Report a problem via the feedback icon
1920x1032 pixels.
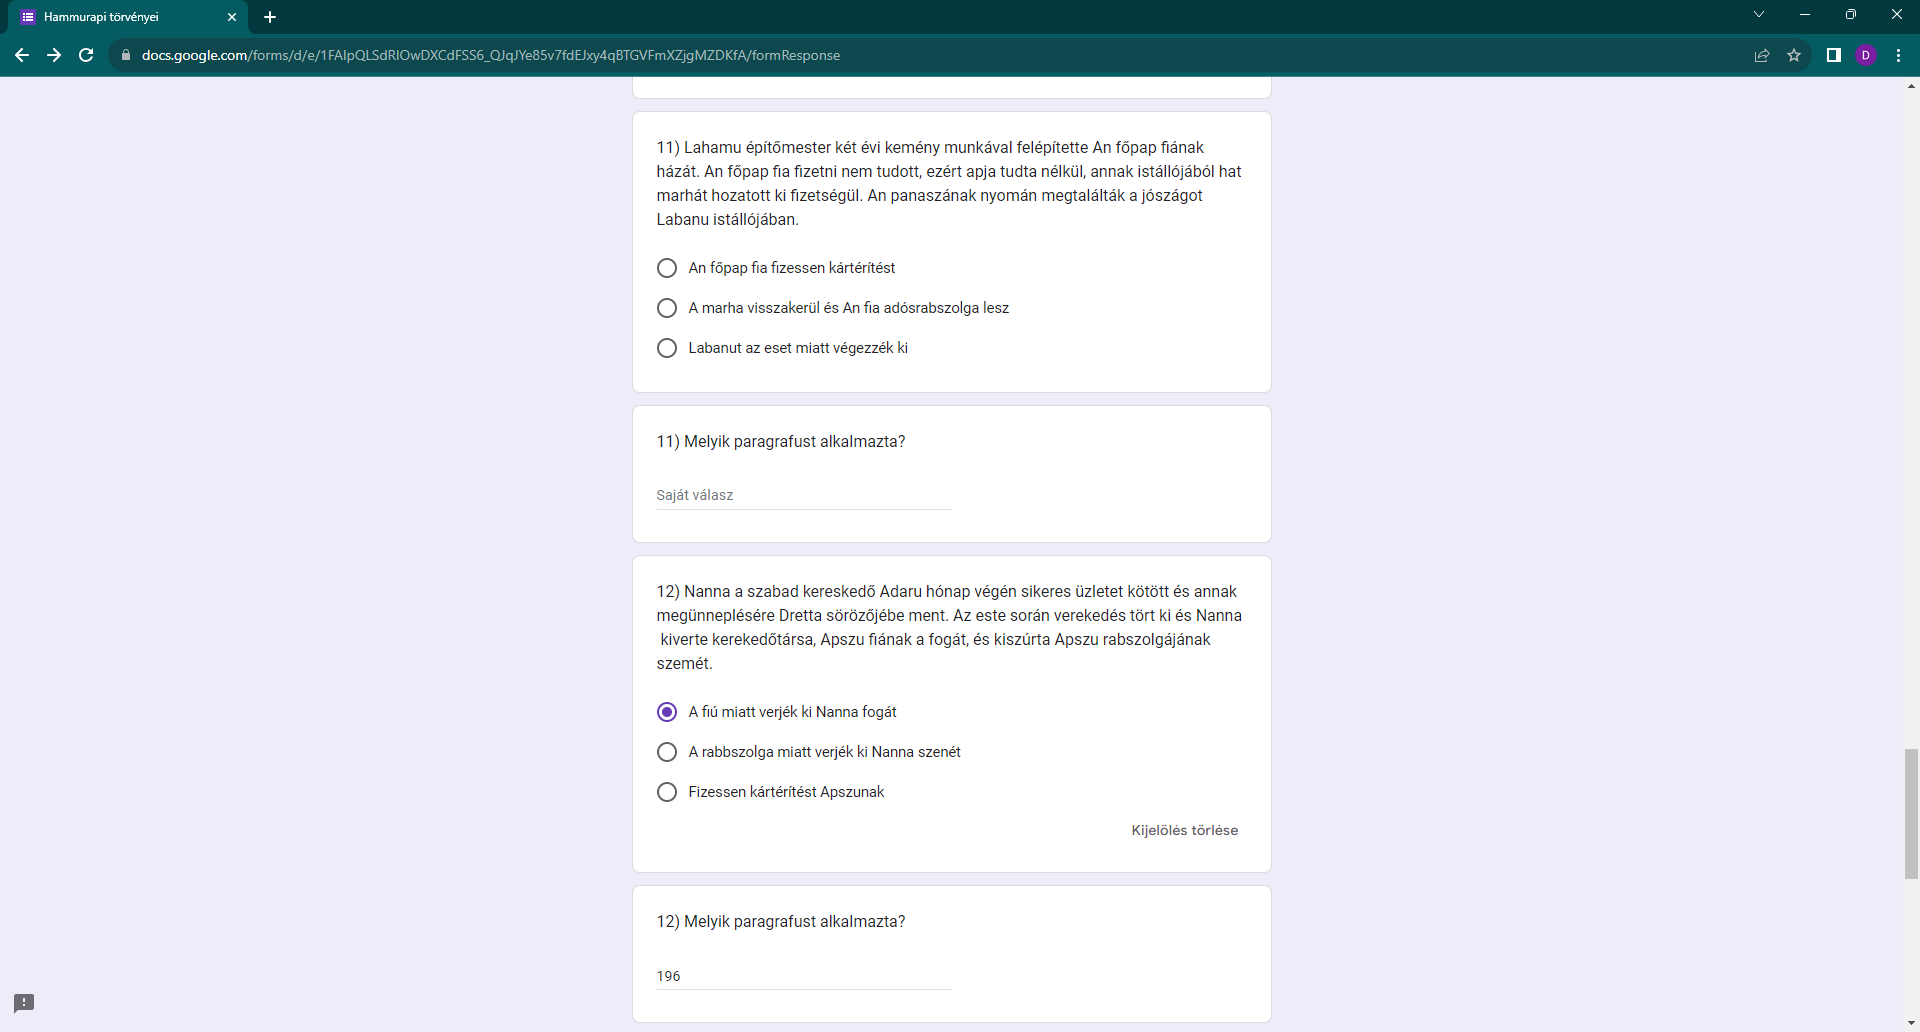coord(24,1002)
